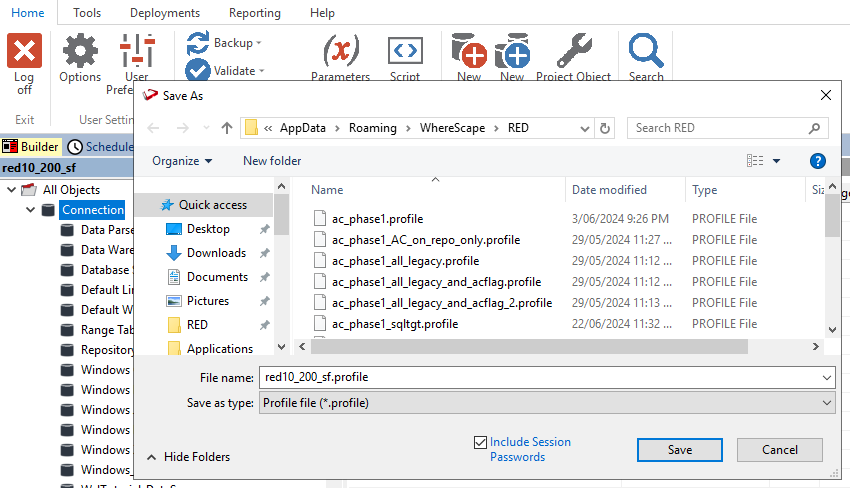Refresh the RED folder listing

point(605,128)
